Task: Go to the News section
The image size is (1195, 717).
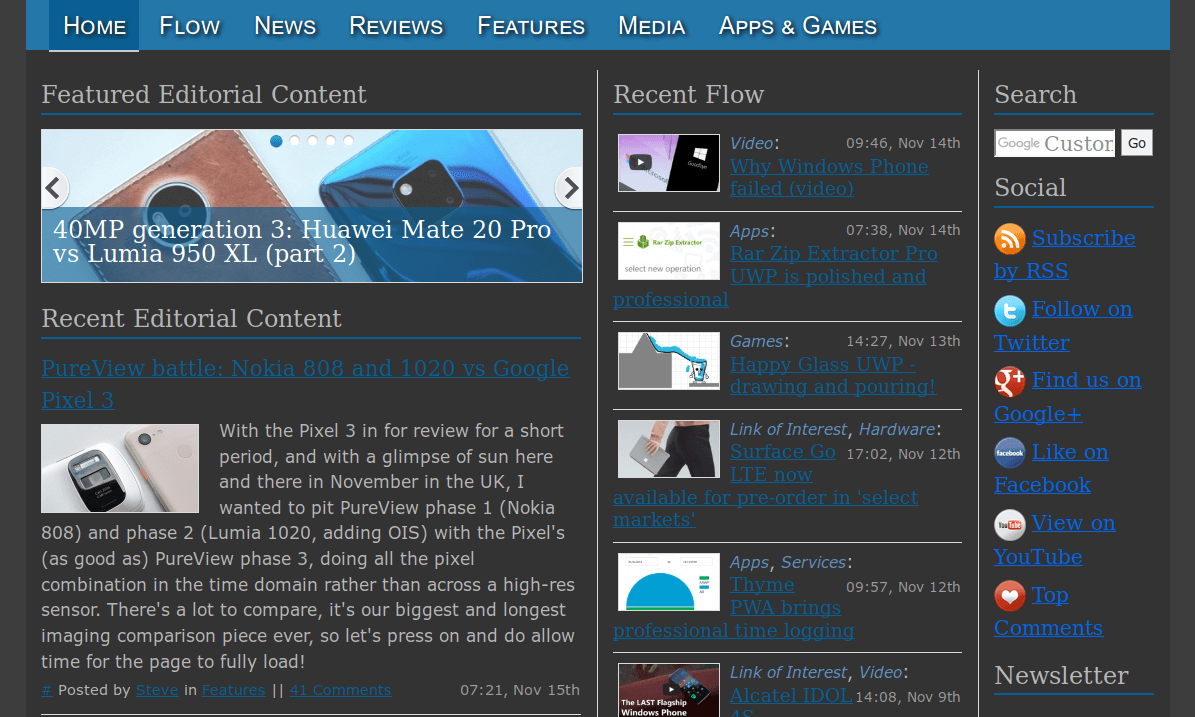Action: (x=285, y=26)
